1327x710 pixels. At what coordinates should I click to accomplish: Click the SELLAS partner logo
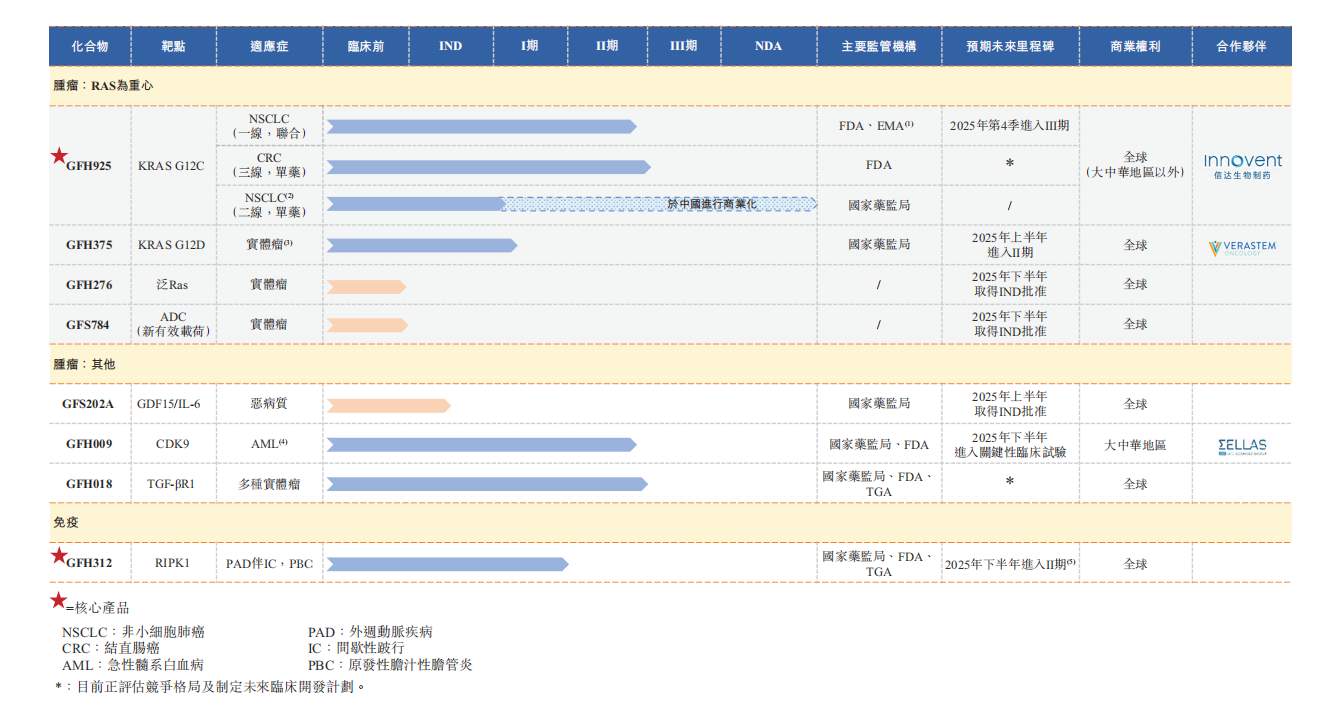(x=1242, y=446)
